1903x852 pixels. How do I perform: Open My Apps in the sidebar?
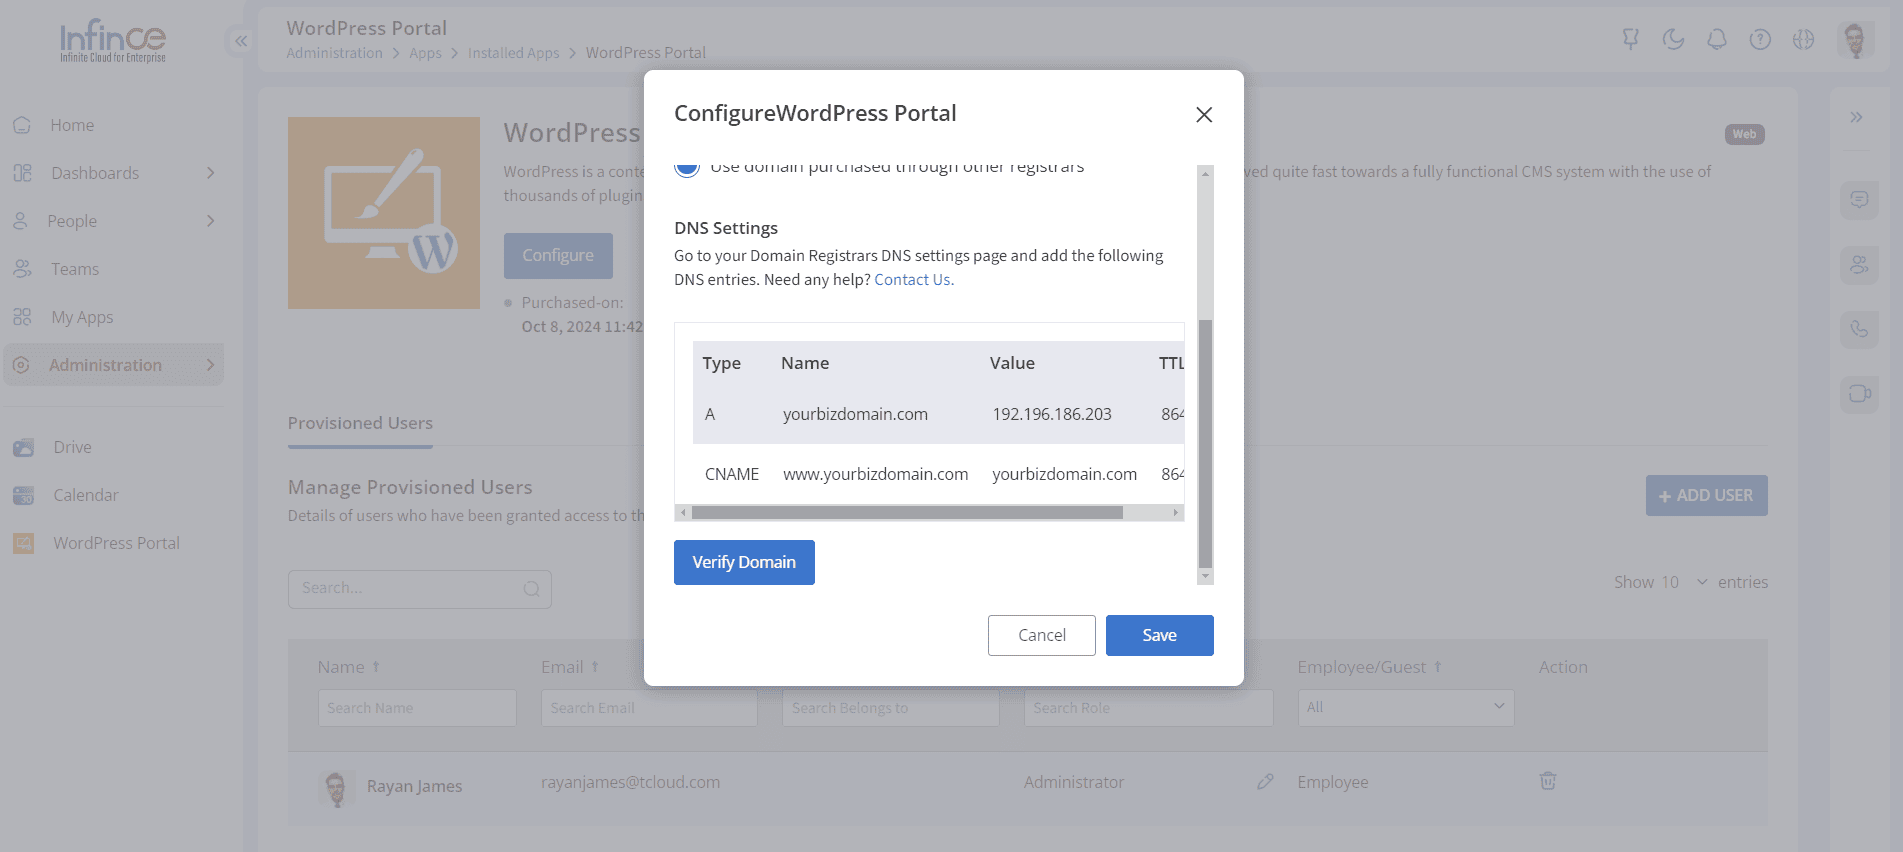(x=82, y=317)
